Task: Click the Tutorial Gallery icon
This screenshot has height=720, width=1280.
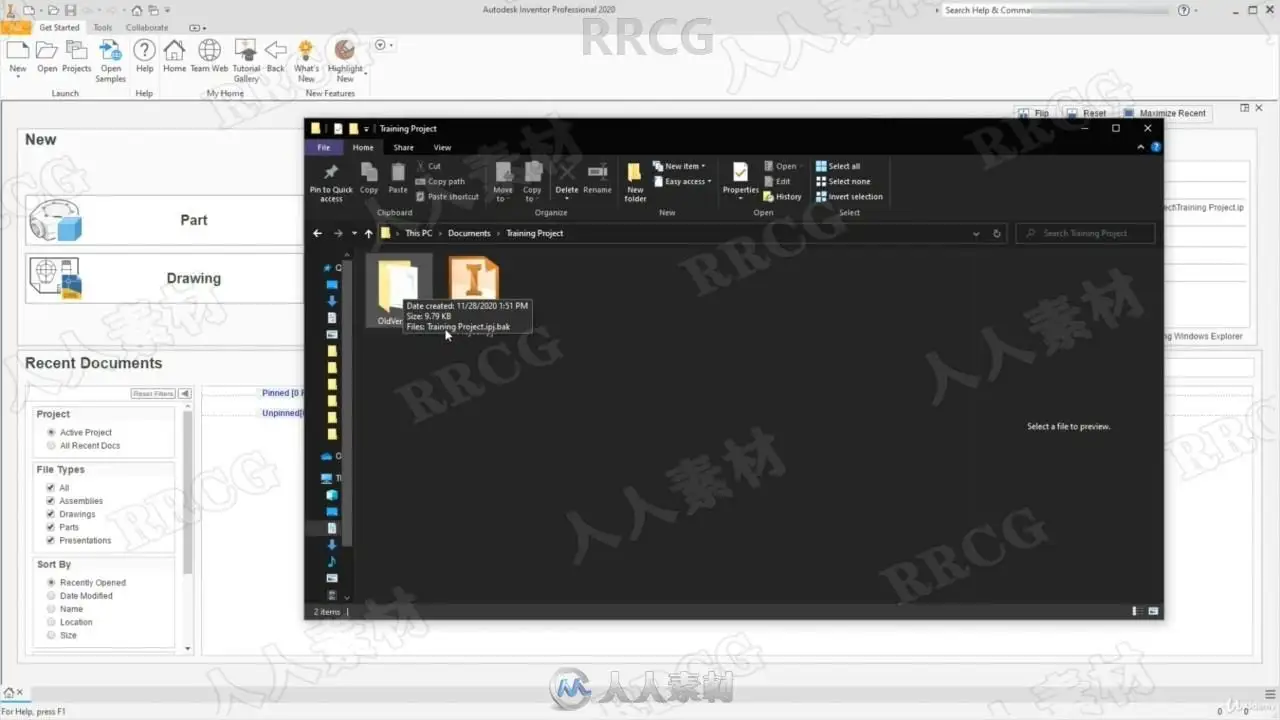Action: tap(246, 50)
